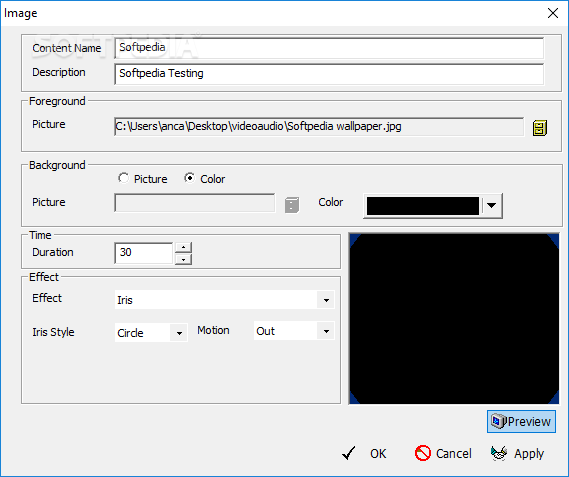Apply the image settings
Viewport: 569px width, 477px height.
coord(517,453)
